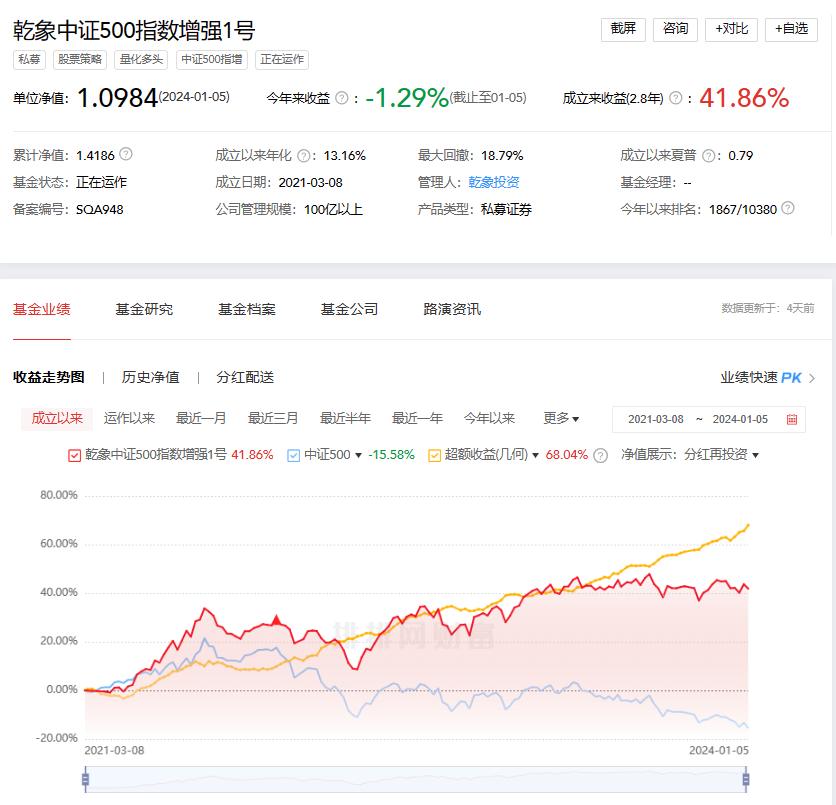Viewport: 836px width, 805px height.
Task: Click the chevron arrow after PK
Action: (x=812, y=379)
